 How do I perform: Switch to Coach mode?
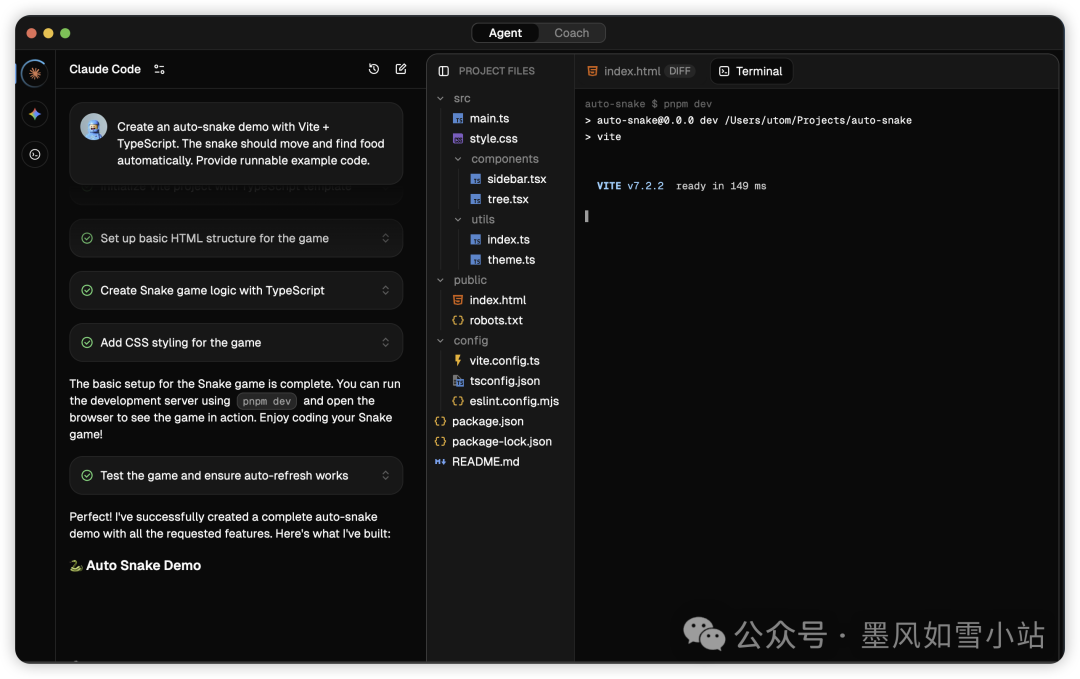point(571,33)
